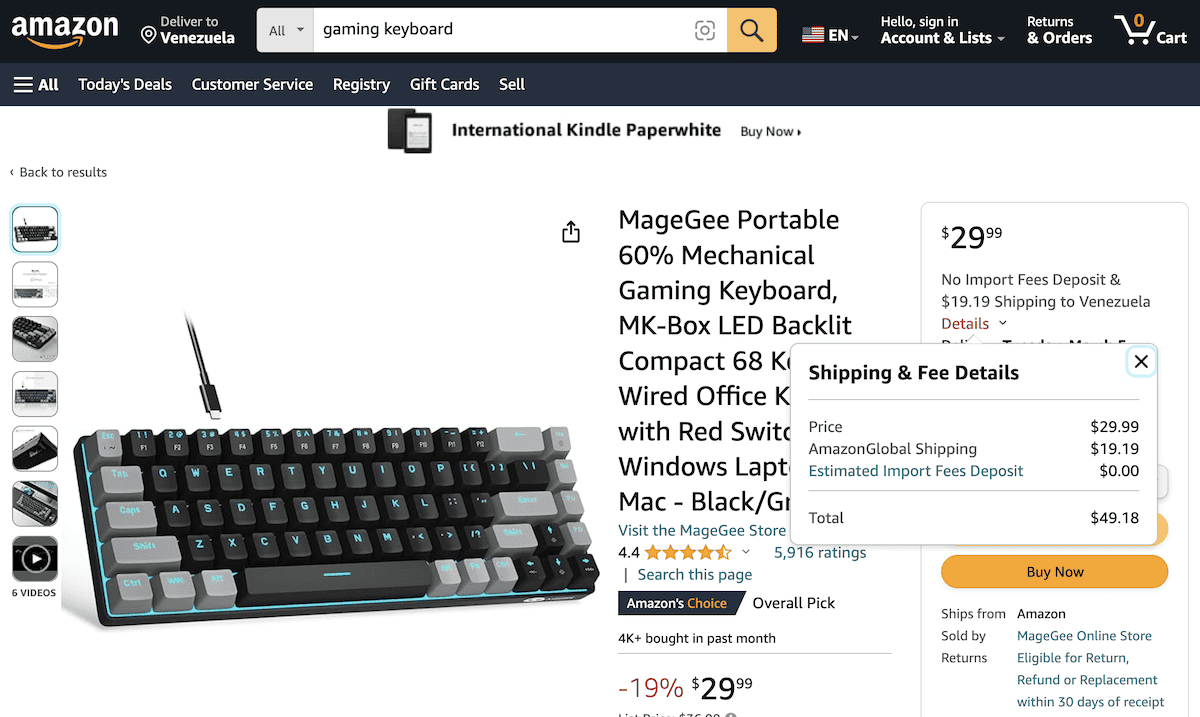Visit the MageGee Store link
Screen dimensions: 1200x717
[x=701, y=530]
